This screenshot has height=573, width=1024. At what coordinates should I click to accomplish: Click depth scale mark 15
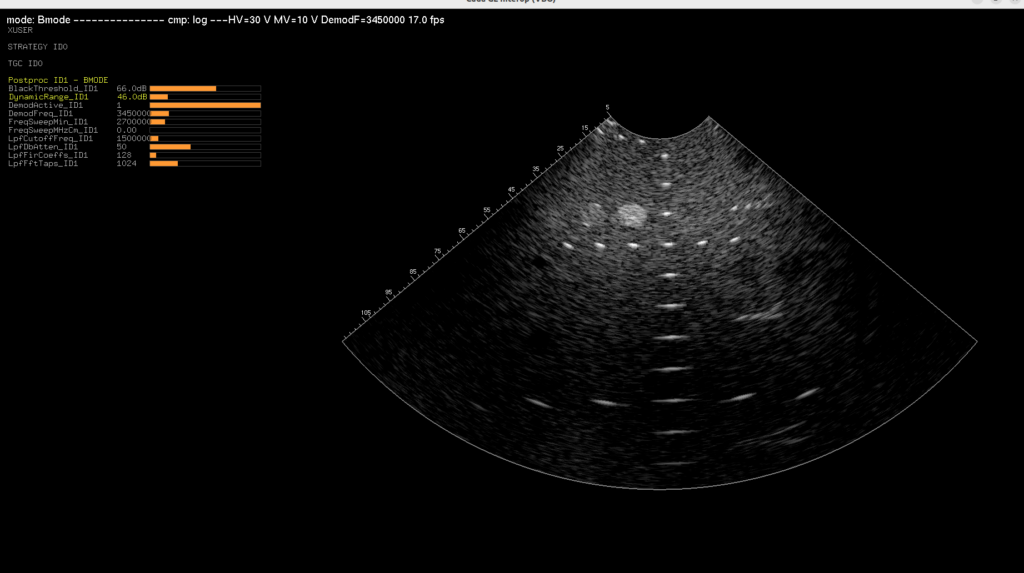tap(584, 128)
